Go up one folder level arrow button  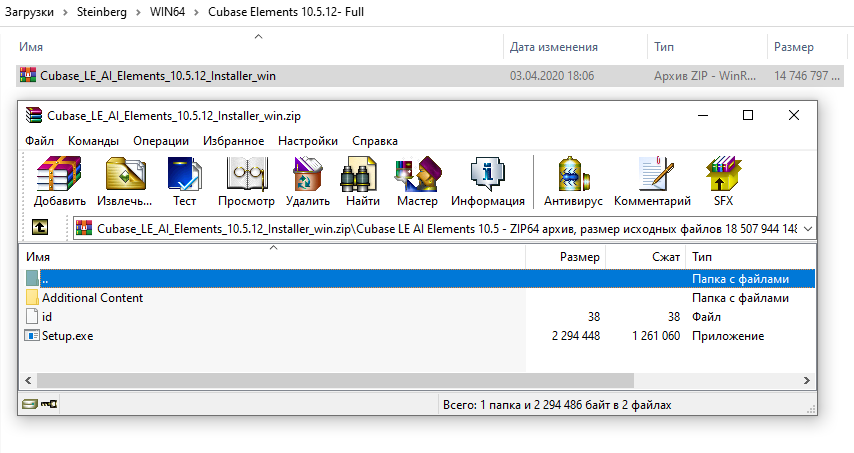39,227
